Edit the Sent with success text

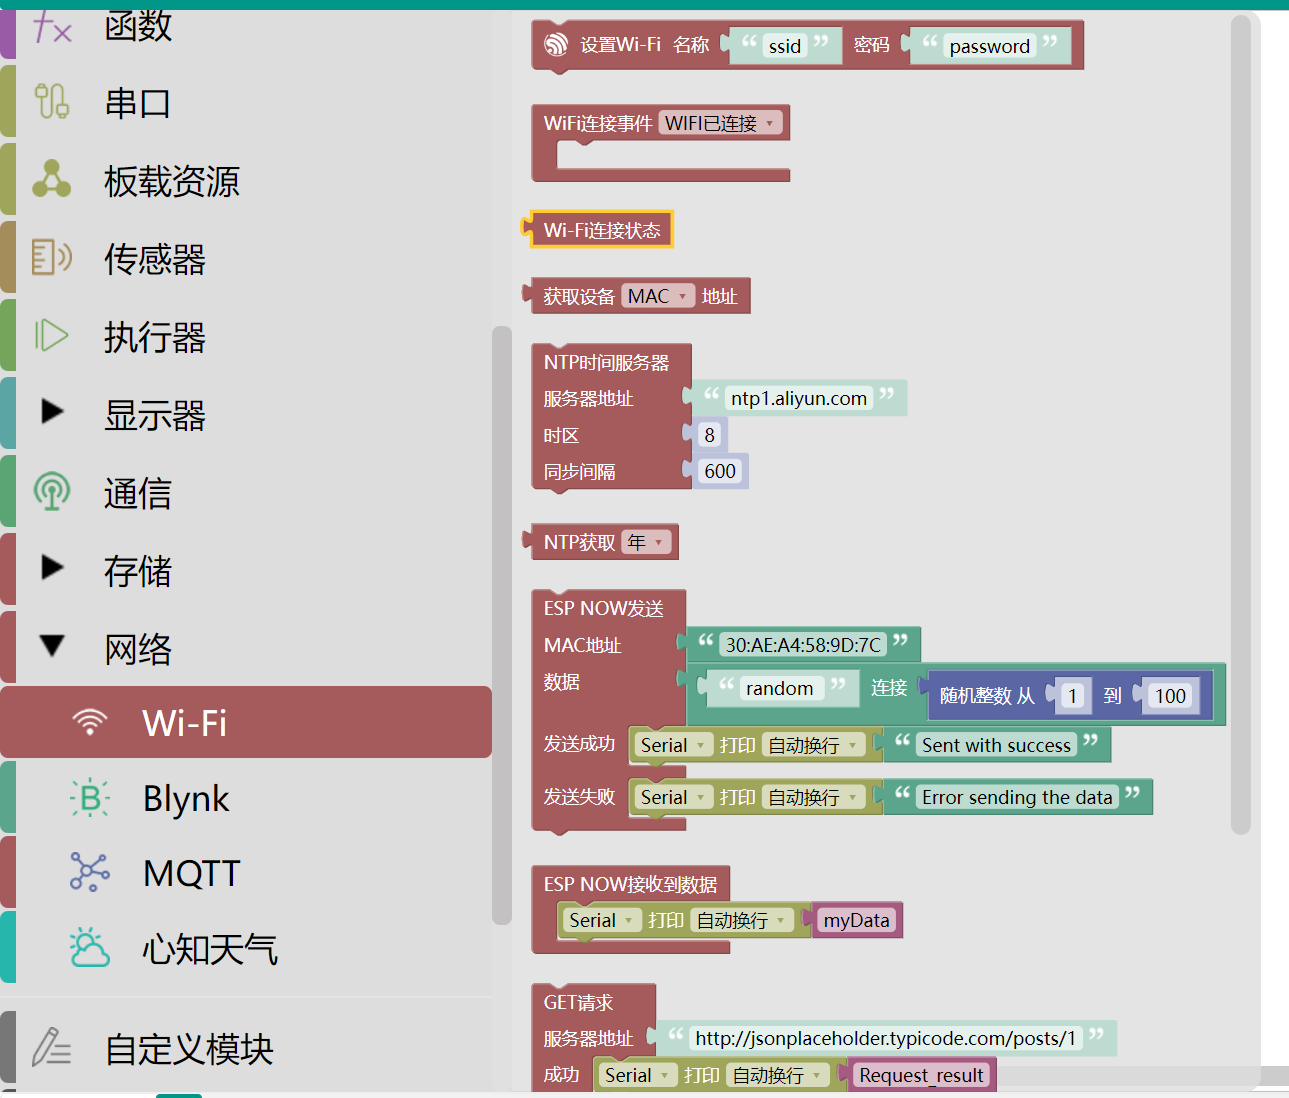[996, 745]
